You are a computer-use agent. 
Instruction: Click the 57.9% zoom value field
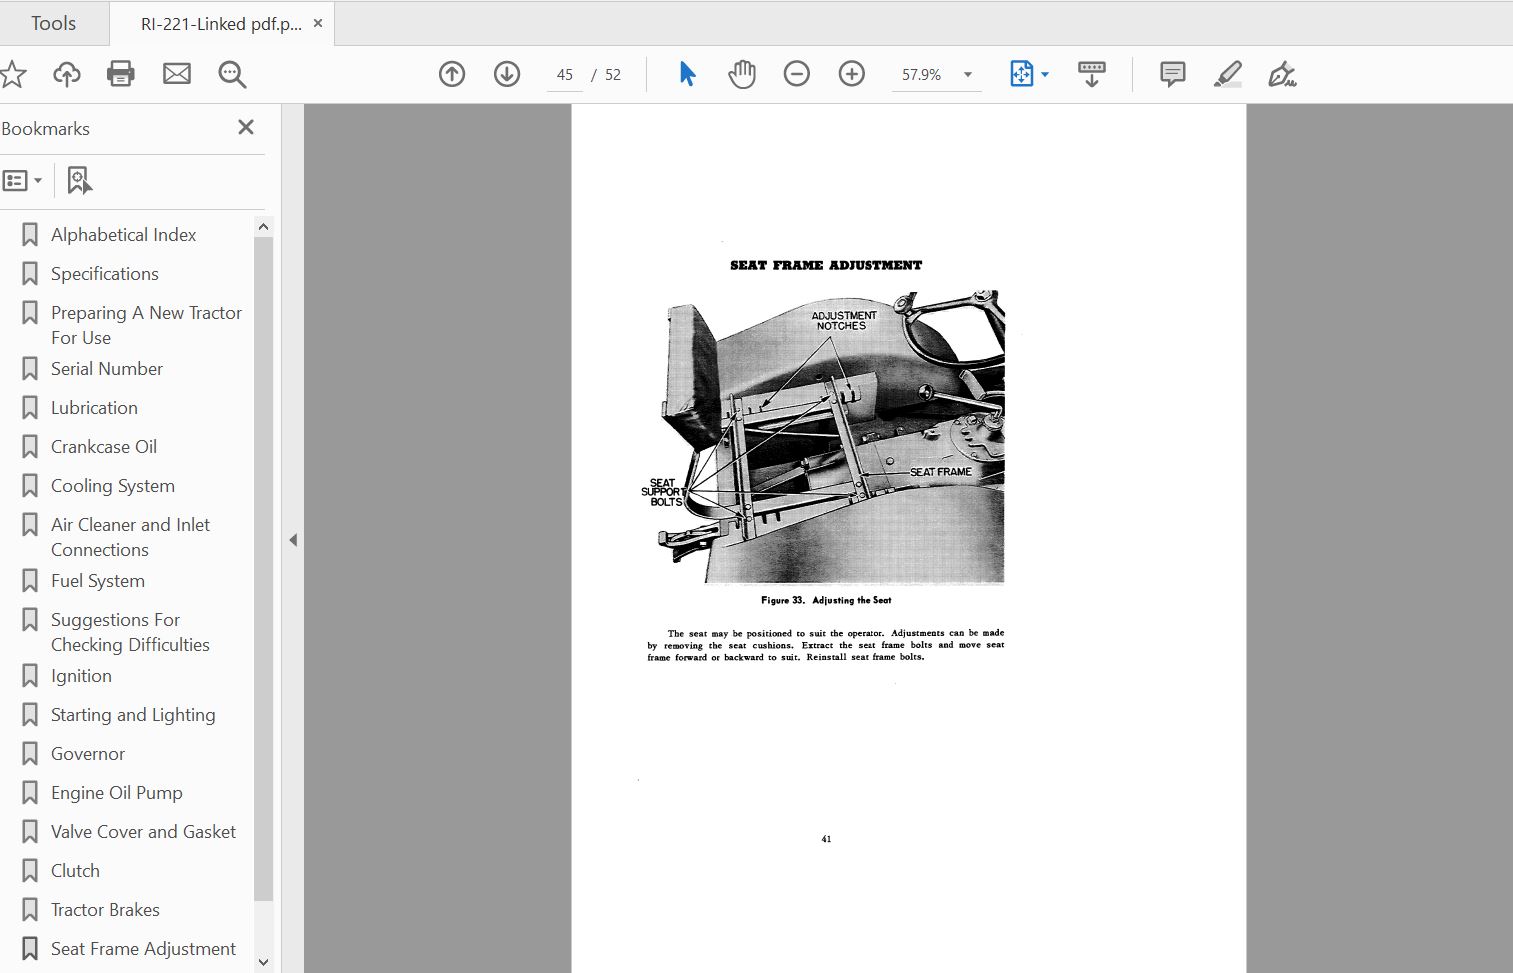(921, 75)
